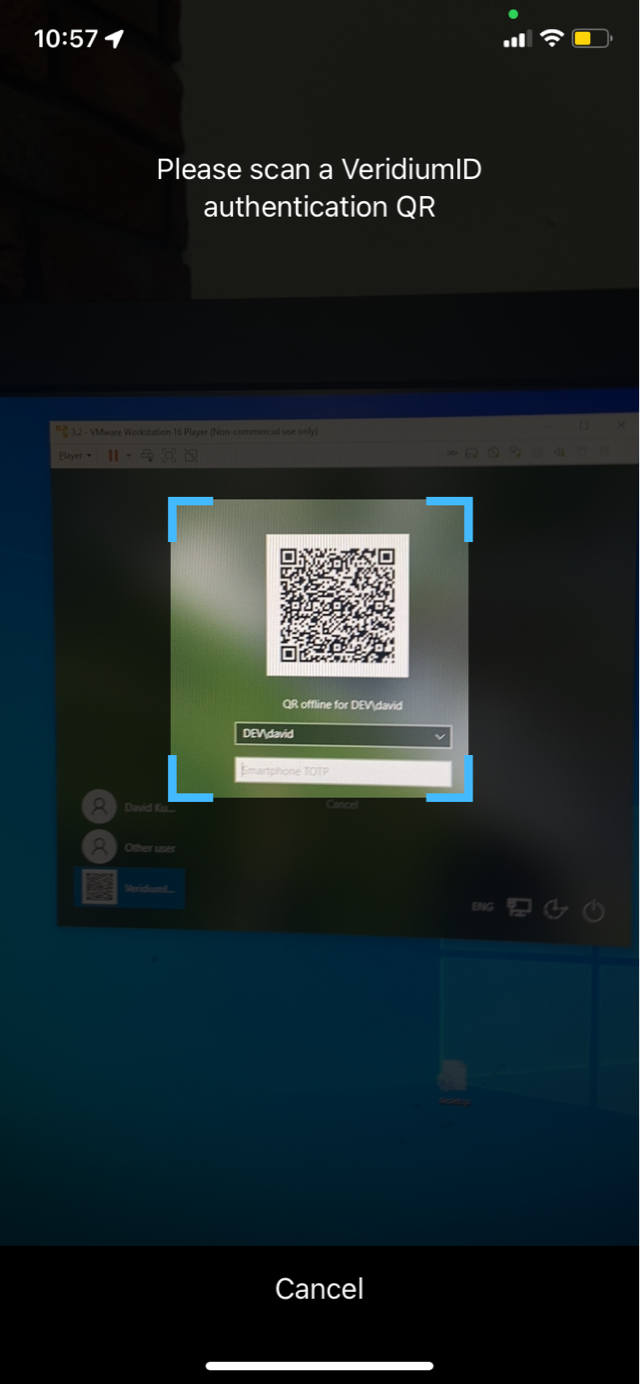The image size is (640, 1384).
Task: Open the DEV\david account dropdown
Action: (x=342, y=735)
